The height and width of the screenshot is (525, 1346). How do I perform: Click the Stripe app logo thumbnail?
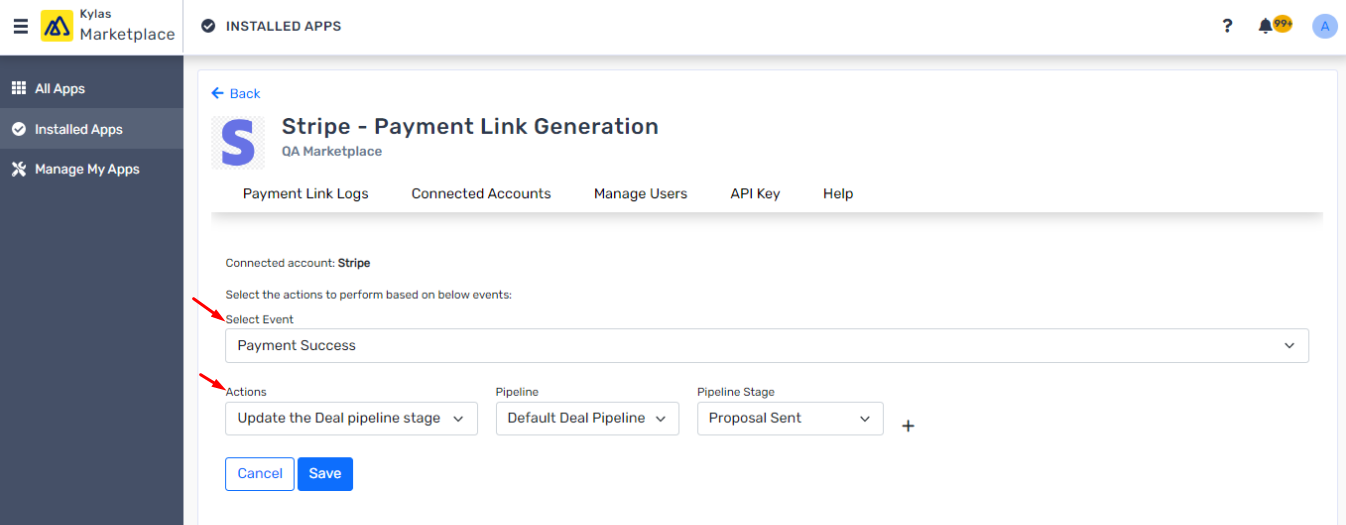pyautogui.click(x=238, y=142)
